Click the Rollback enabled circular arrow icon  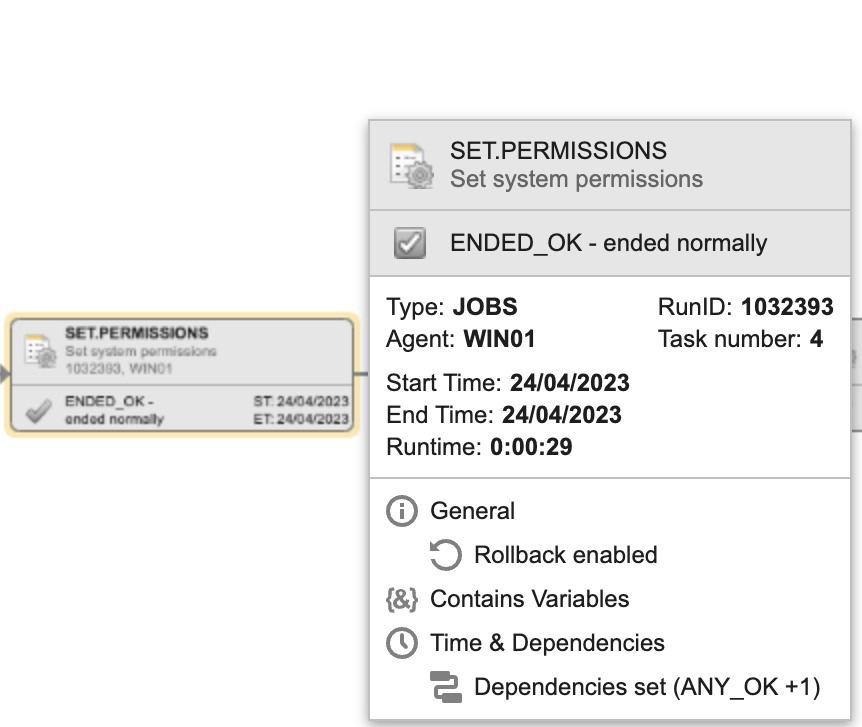(445, 555)
